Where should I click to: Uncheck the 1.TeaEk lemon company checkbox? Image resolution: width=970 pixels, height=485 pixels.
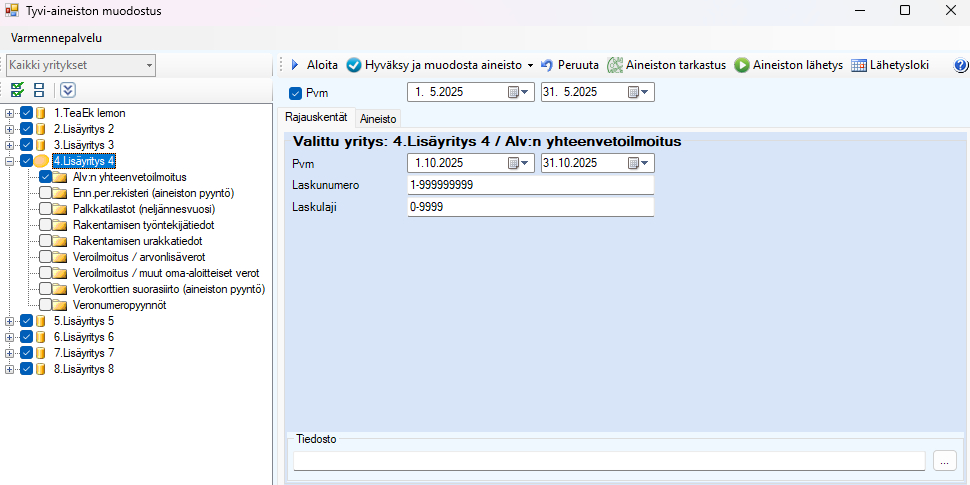pyautogui.click(x=27, y=113)
